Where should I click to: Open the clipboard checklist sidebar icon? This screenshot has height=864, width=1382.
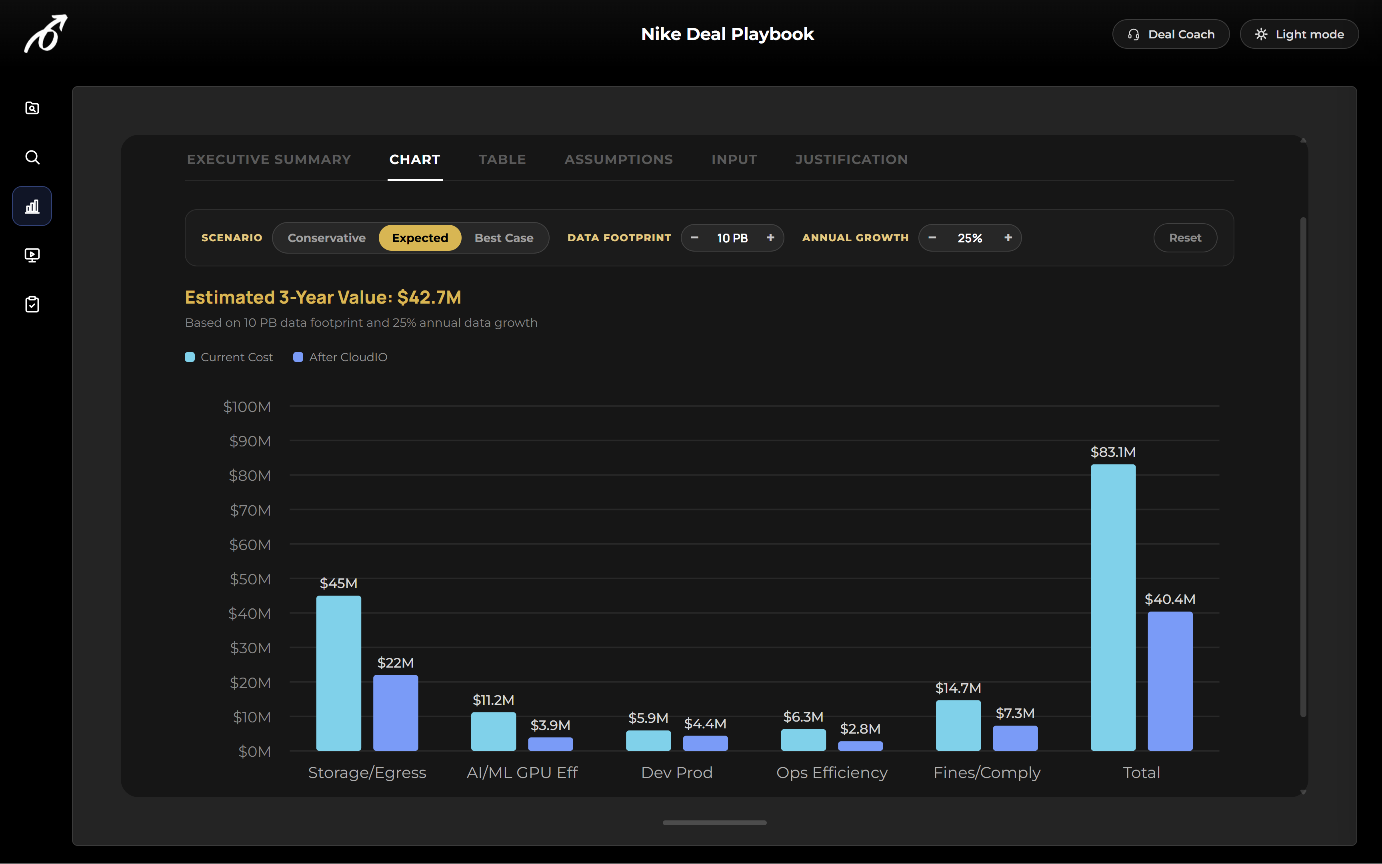(x=32, y=304)
